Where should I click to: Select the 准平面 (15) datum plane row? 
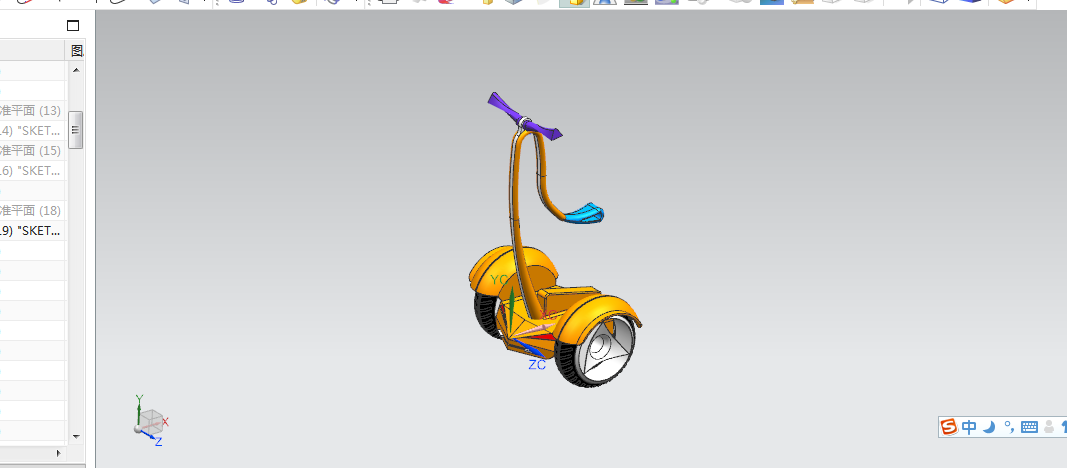click(x=33, y=150)
